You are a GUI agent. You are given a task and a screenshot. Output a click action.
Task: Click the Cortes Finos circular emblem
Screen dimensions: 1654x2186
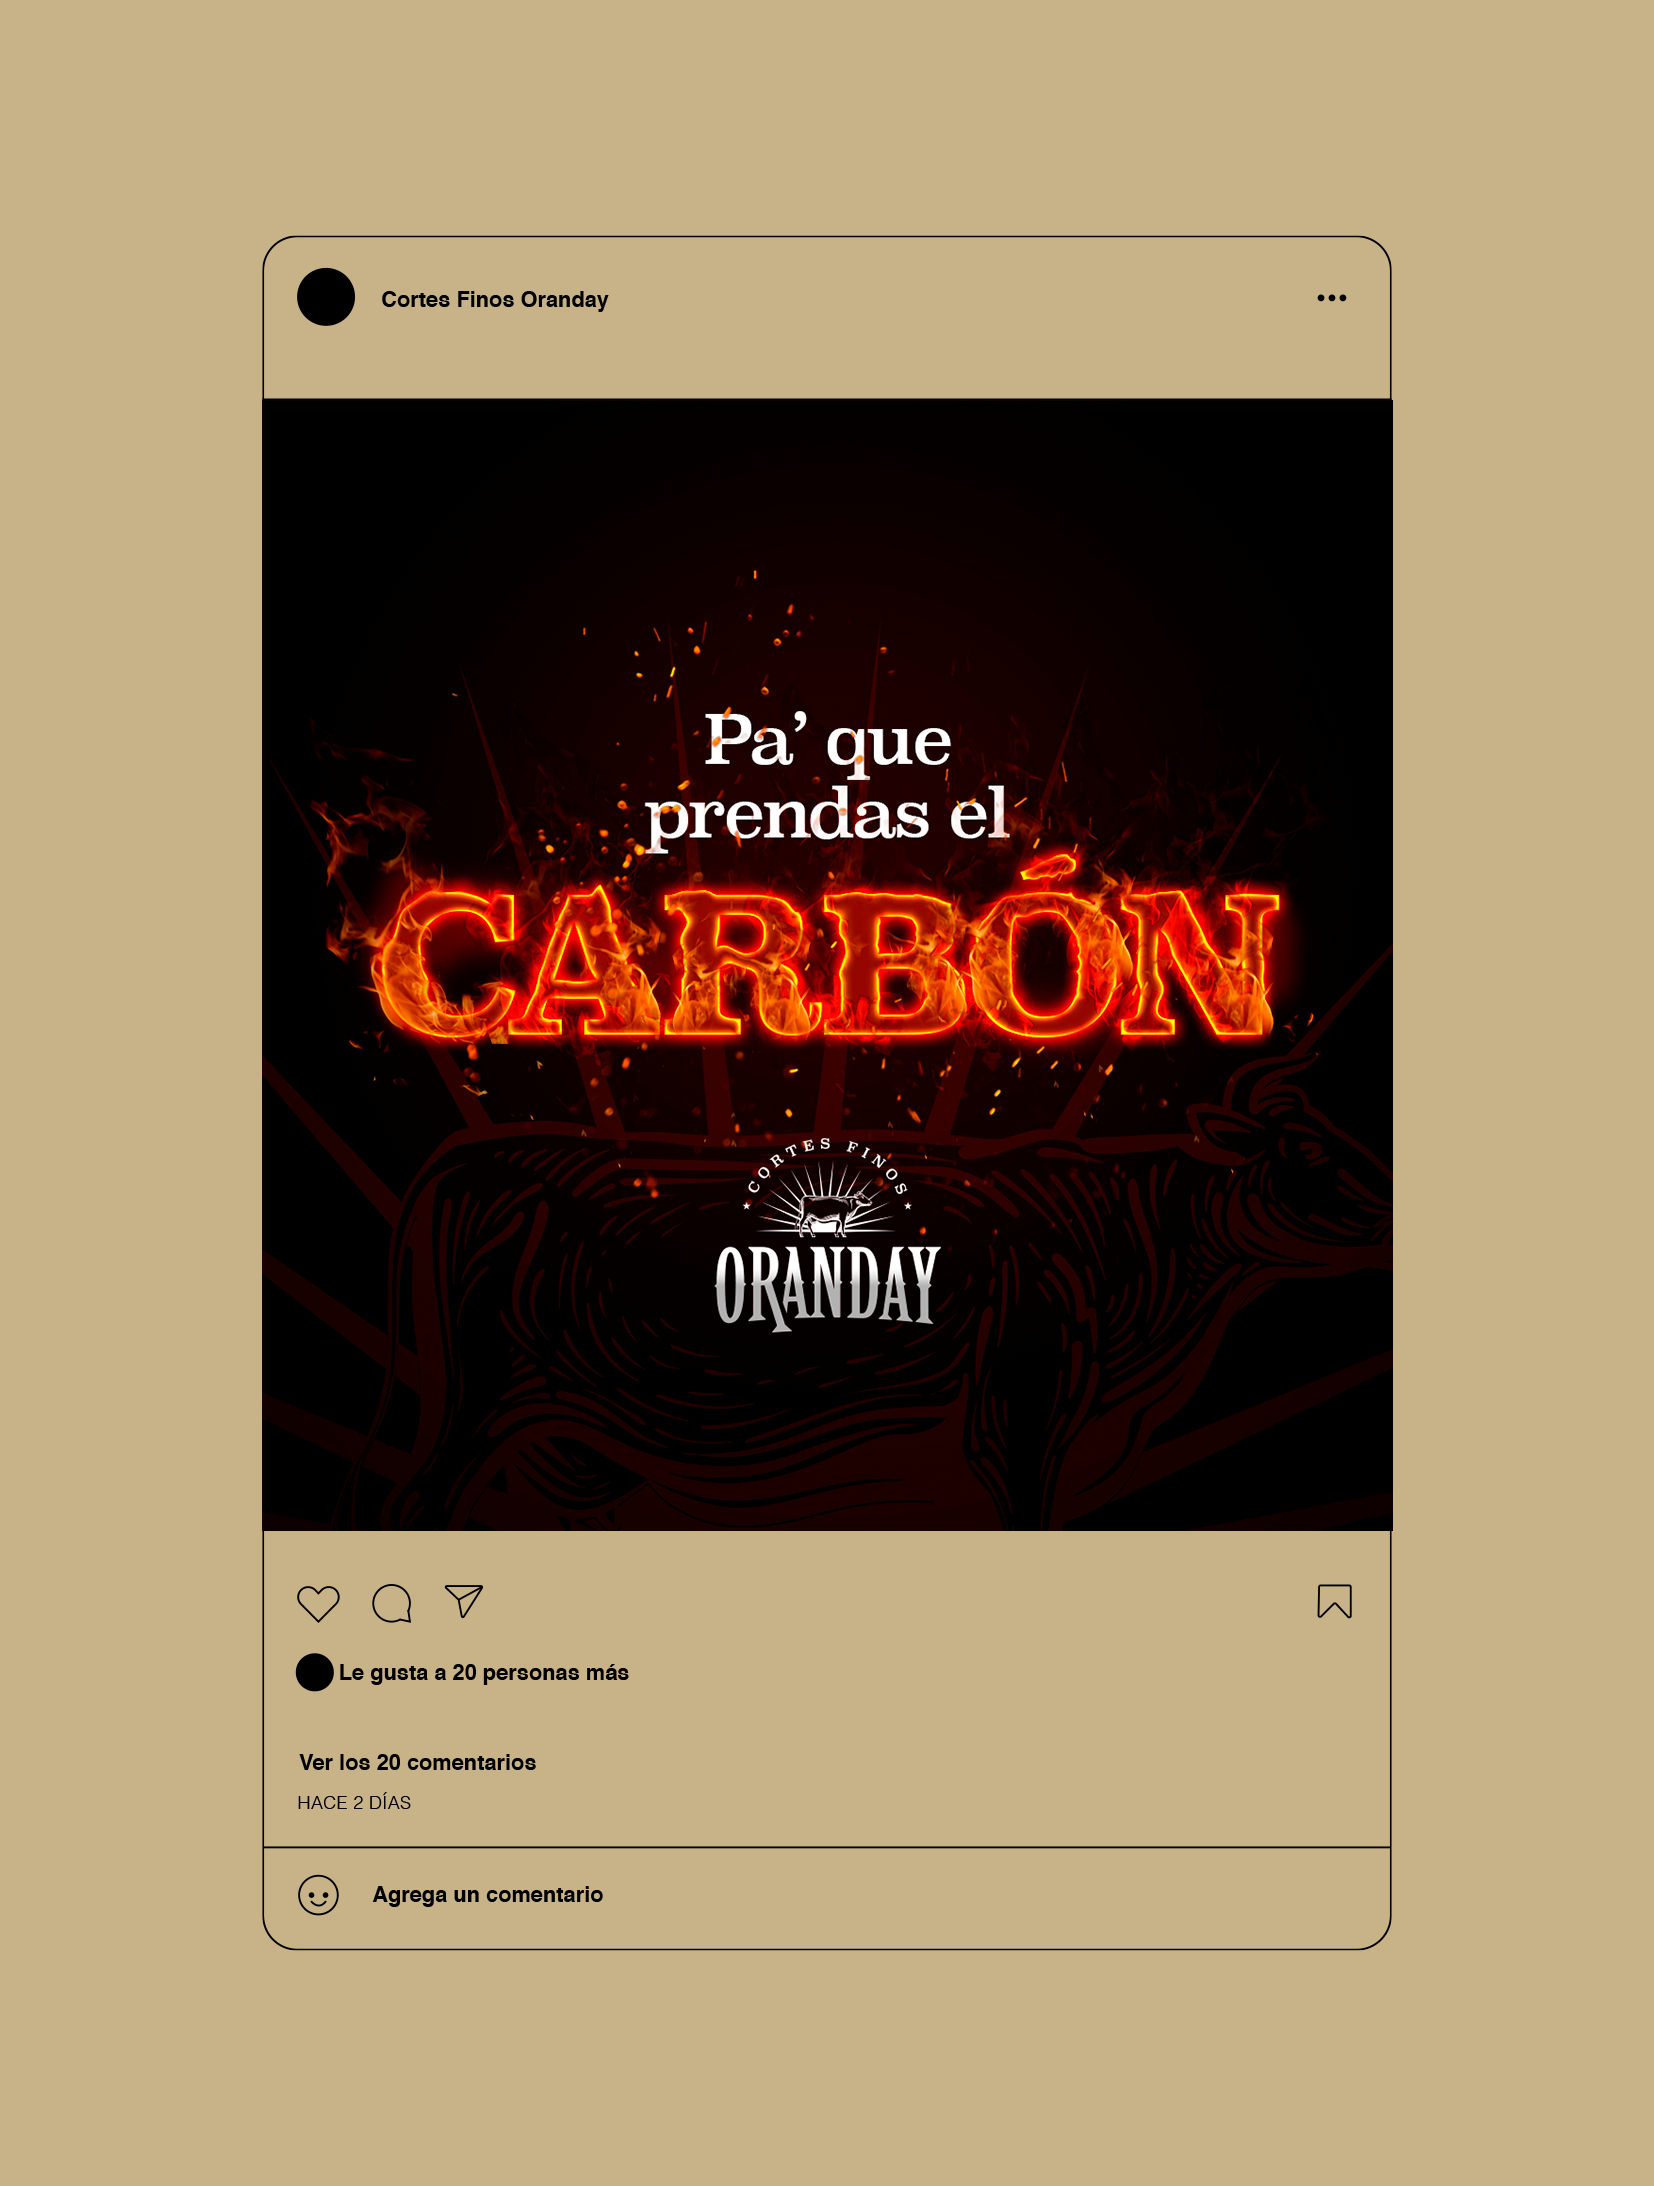click(x=827, y=1186)
